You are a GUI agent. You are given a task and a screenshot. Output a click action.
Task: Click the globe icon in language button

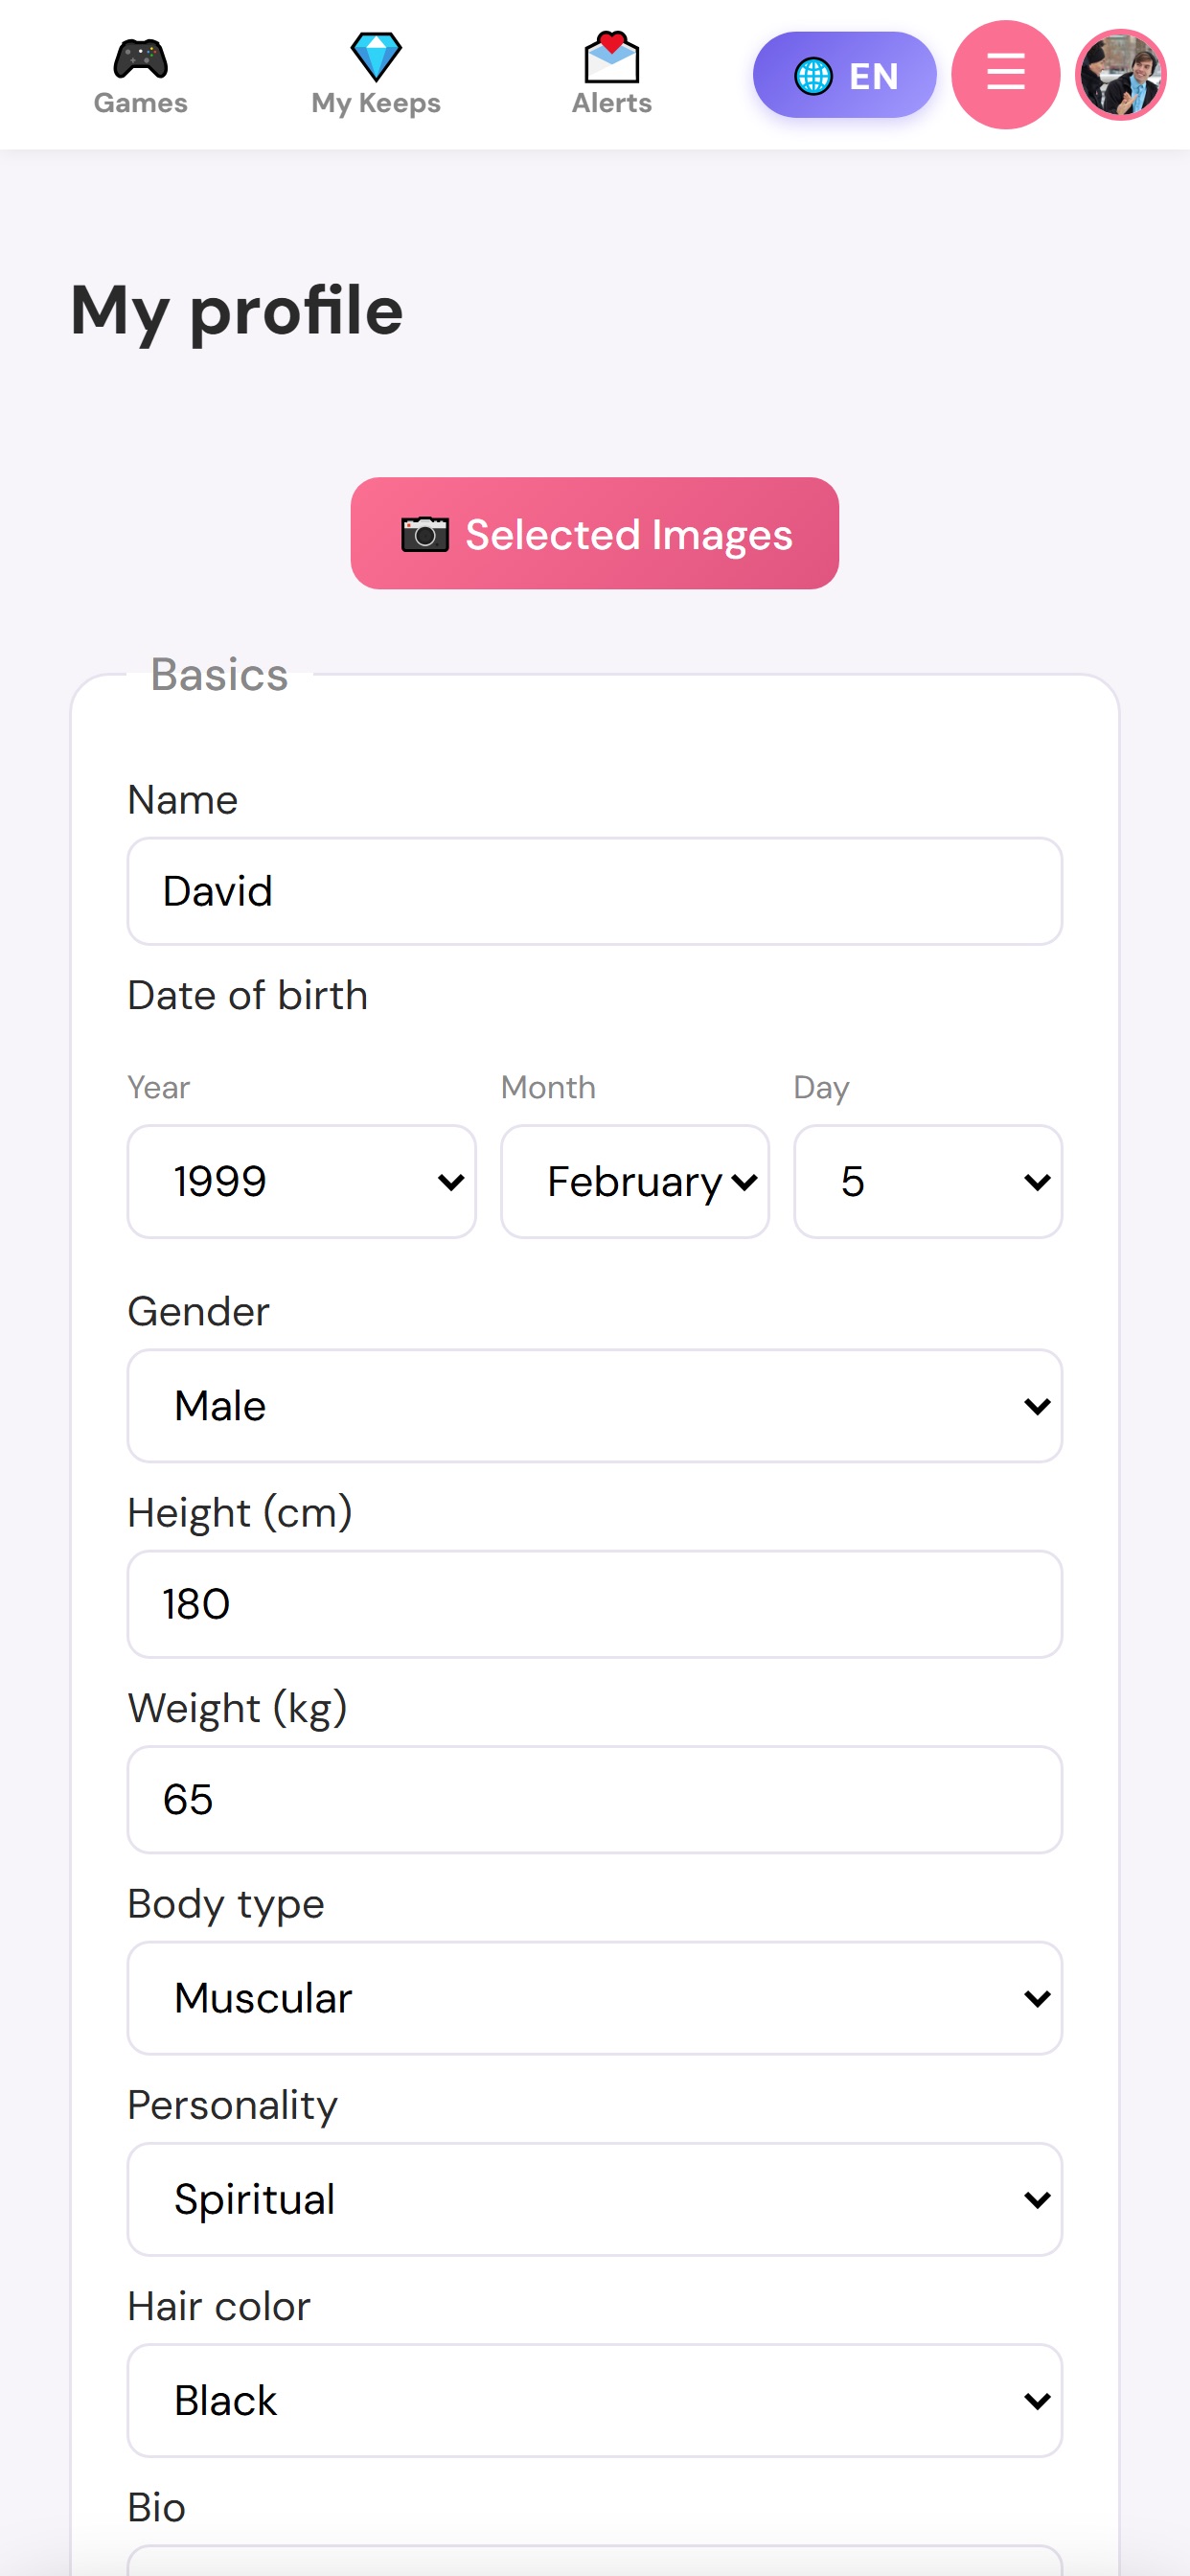pos(813,76)
